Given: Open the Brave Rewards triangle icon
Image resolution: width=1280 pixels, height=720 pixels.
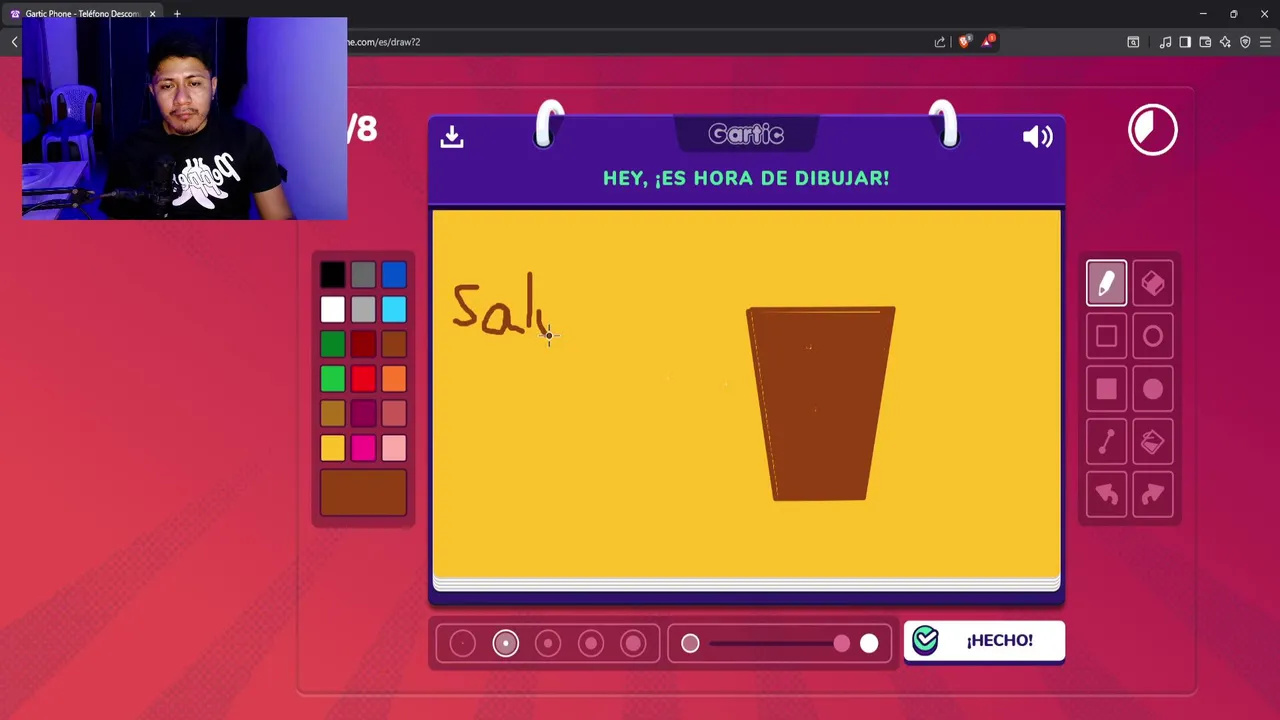Looking at the screenshot, I should [988, 41].
